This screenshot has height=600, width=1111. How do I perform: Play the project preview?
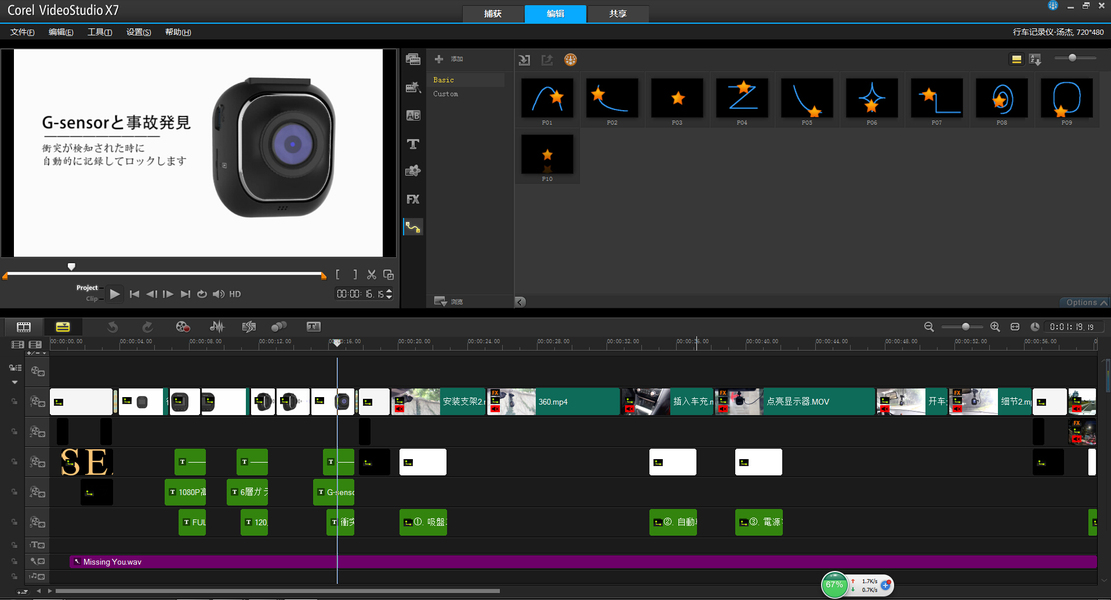coord(115,294)
